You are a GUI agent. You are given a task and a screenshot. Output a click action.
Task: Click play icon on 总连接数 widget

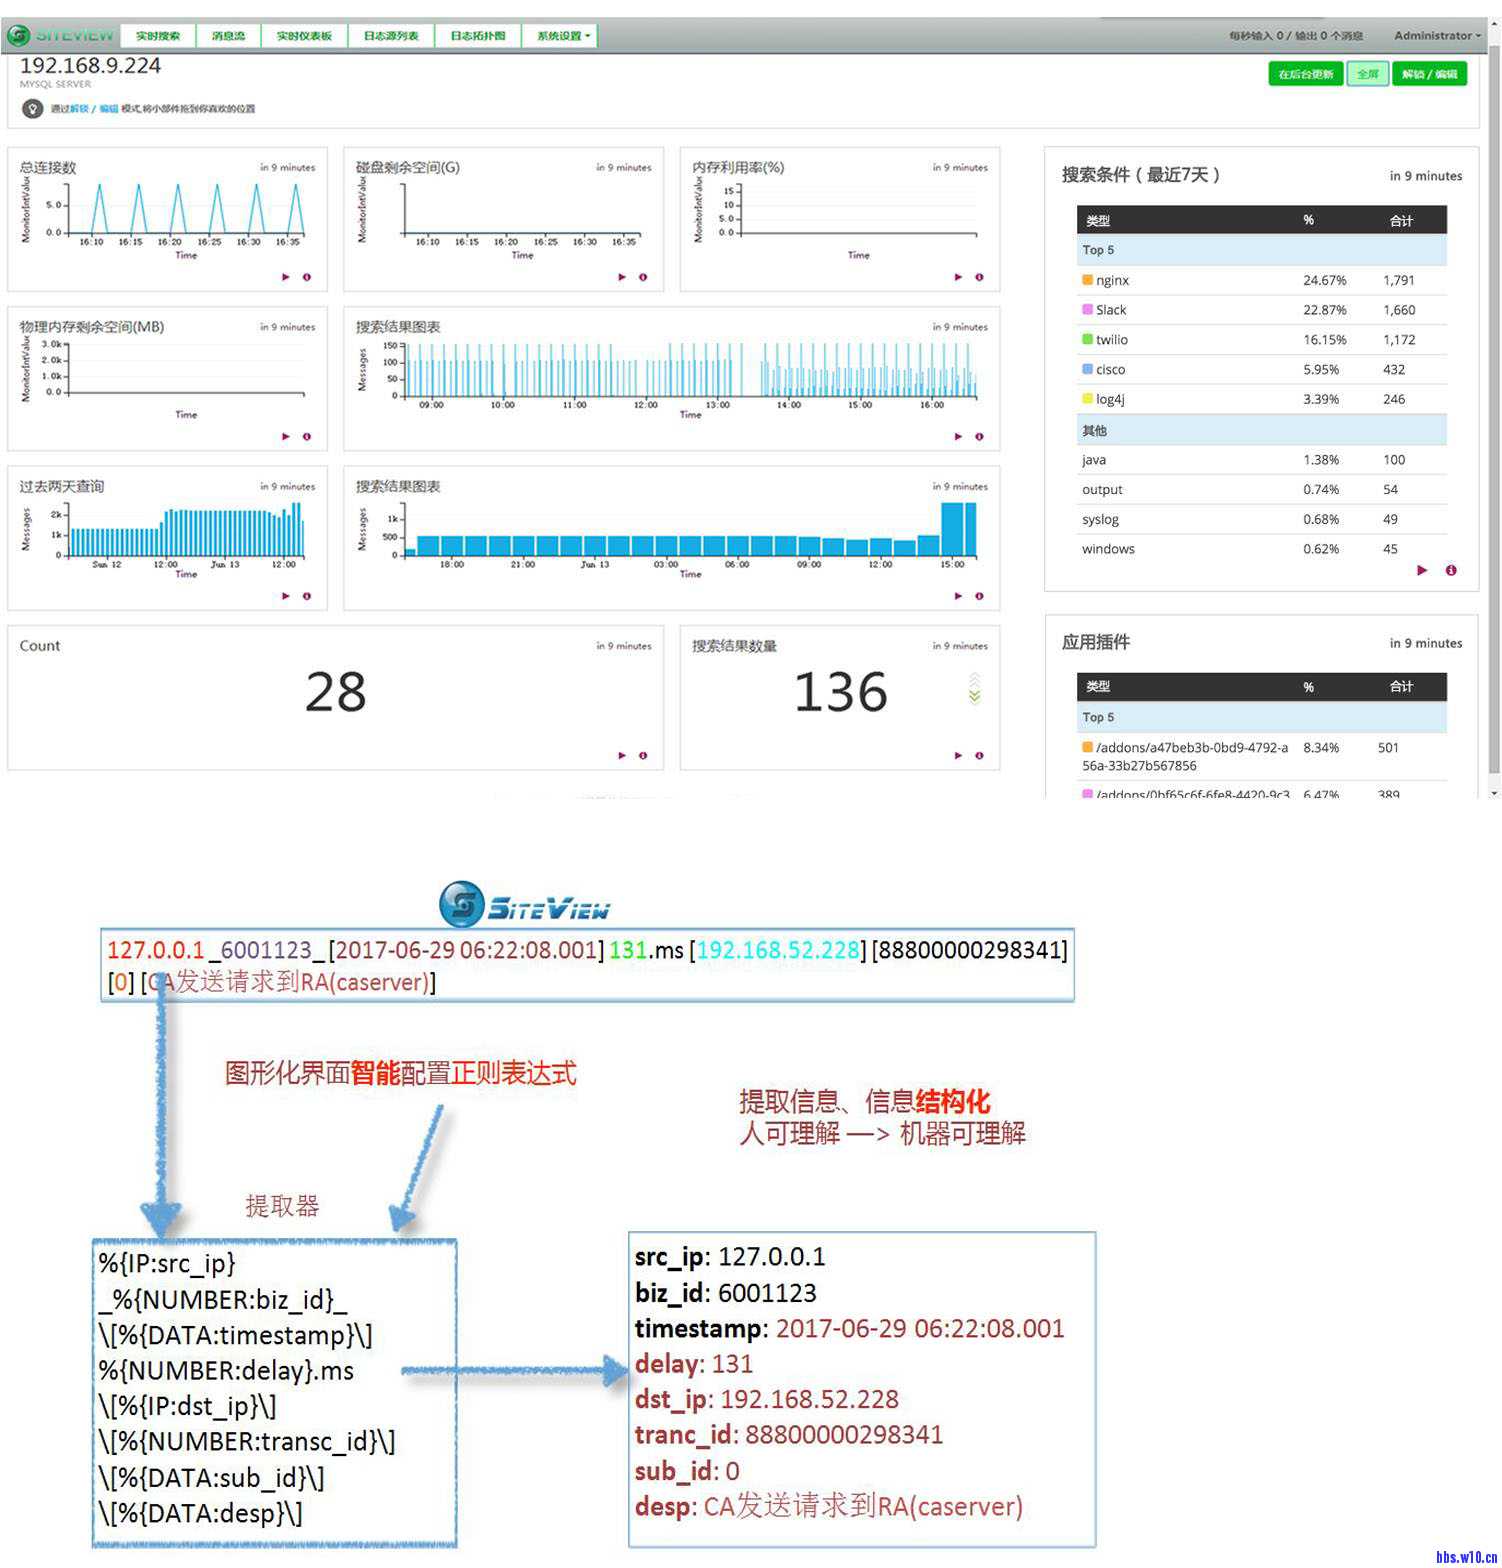coord(286,277)
